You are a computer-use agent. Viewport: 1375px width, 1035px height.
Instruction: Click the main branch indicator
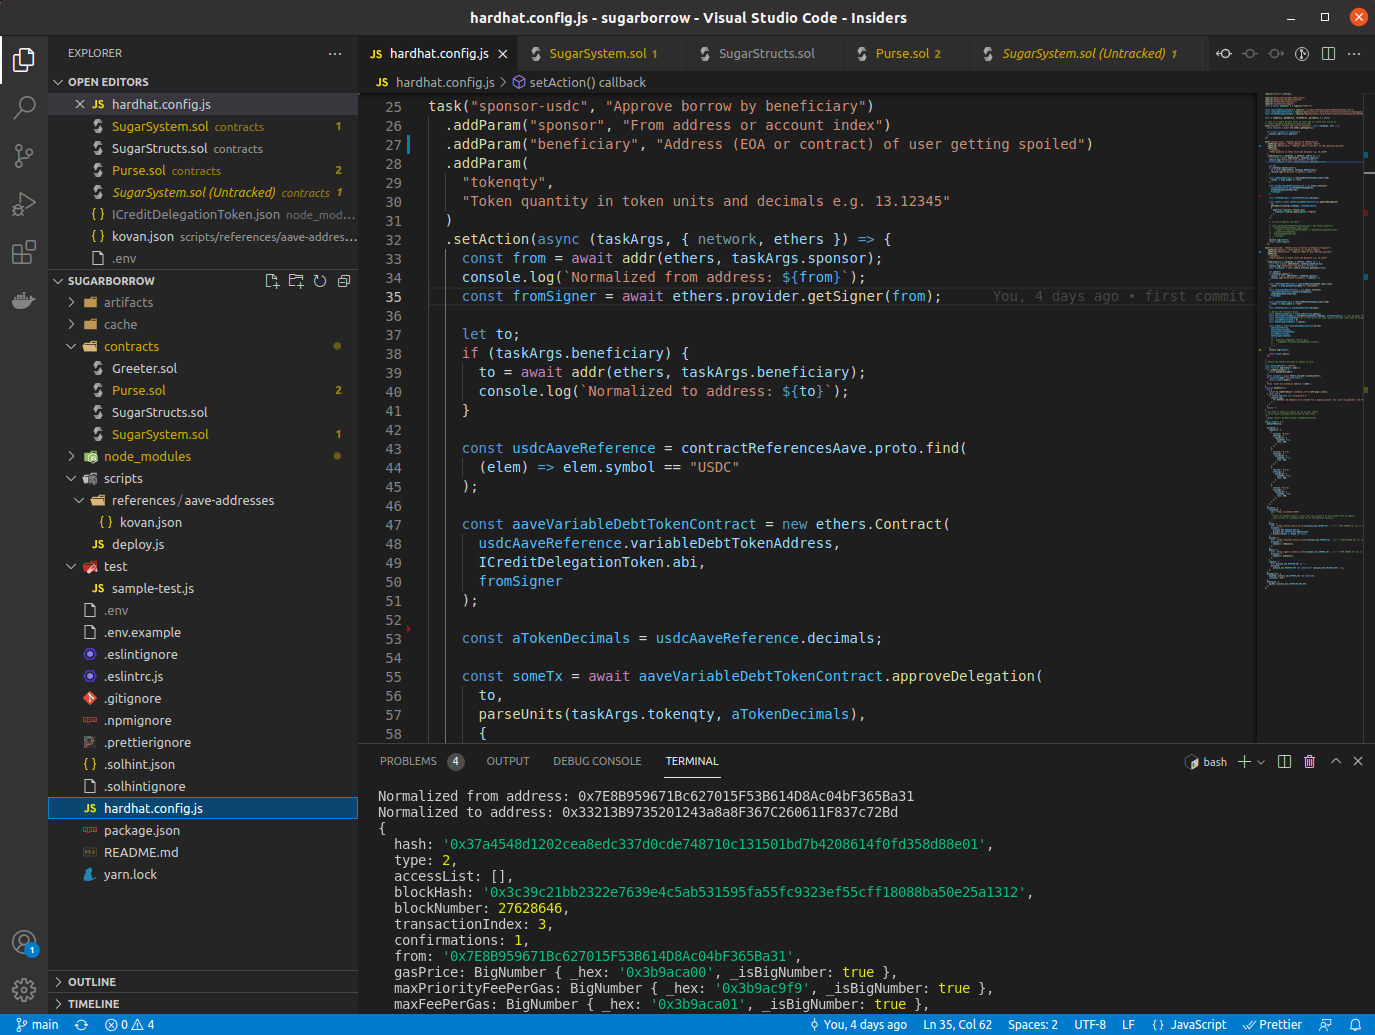click(x=37, y=1025)
